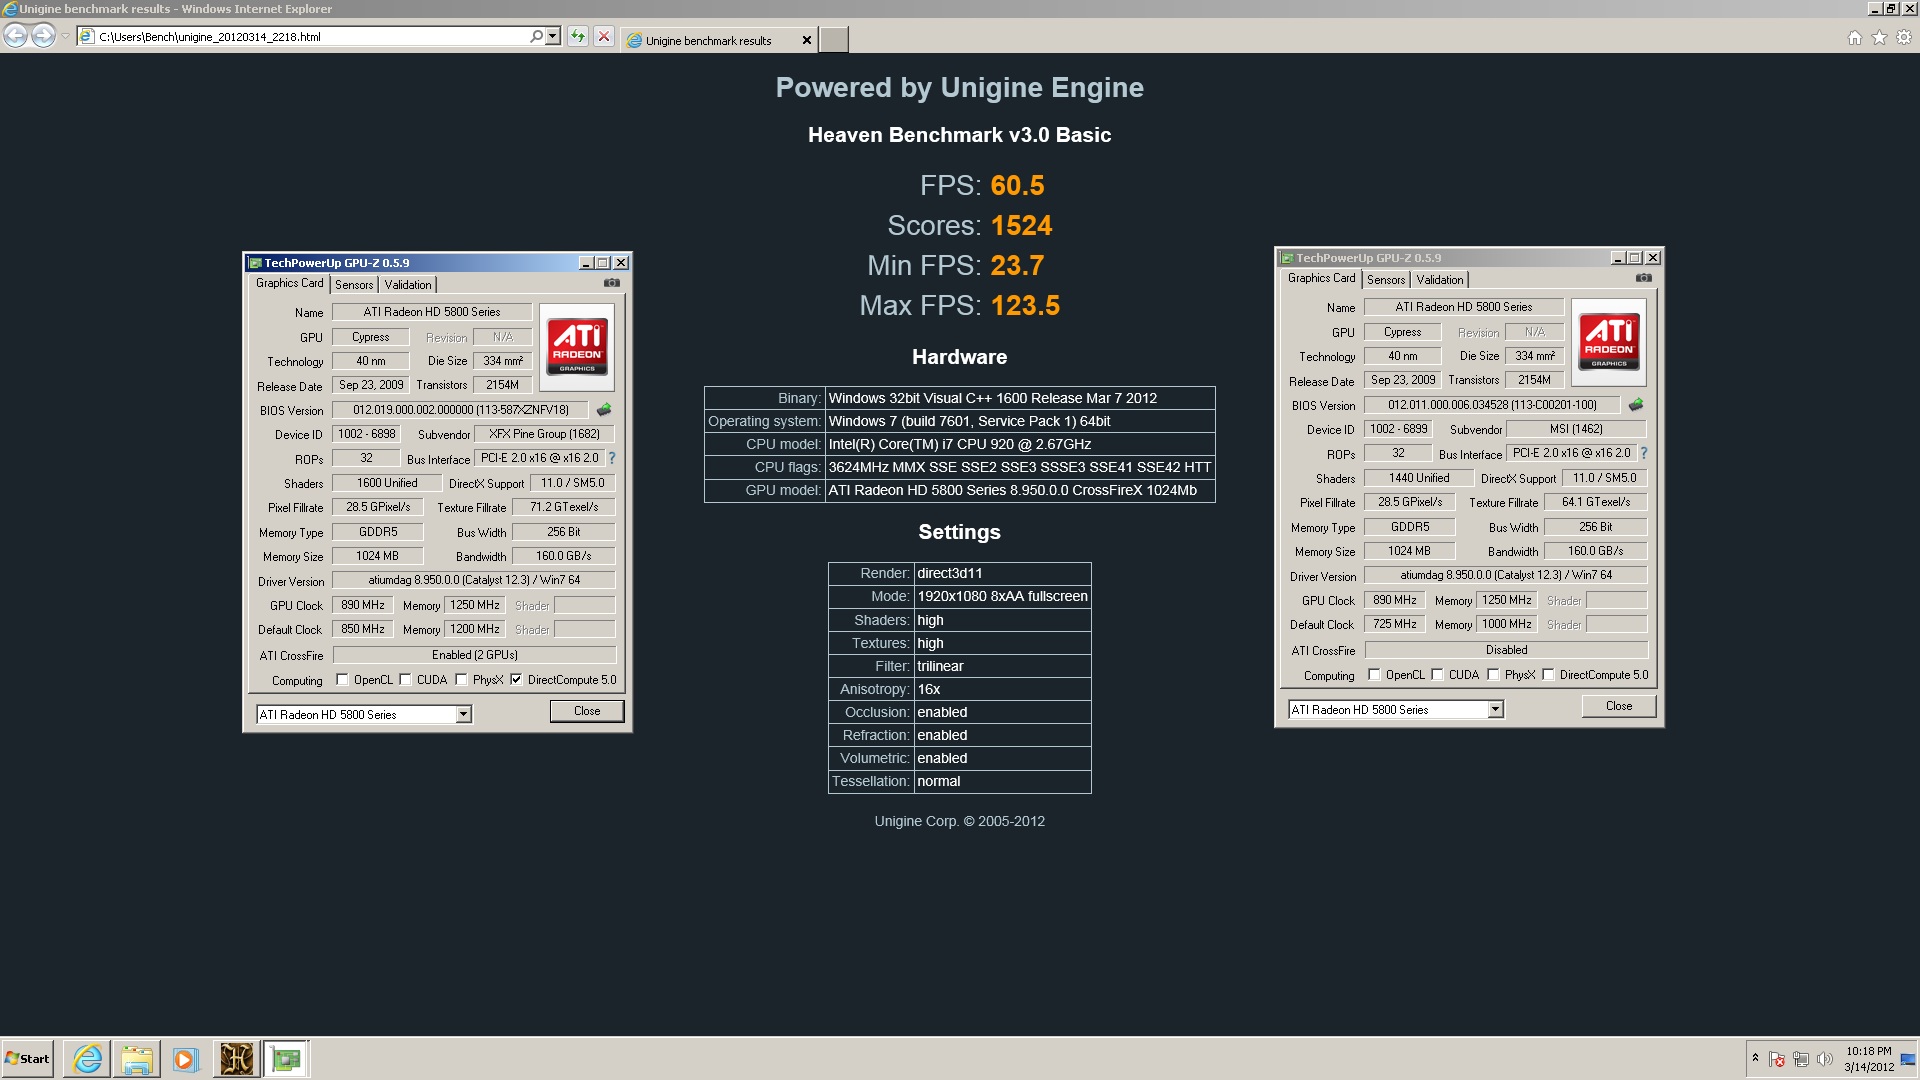Click the IE Home icon

click(1855, 38)
